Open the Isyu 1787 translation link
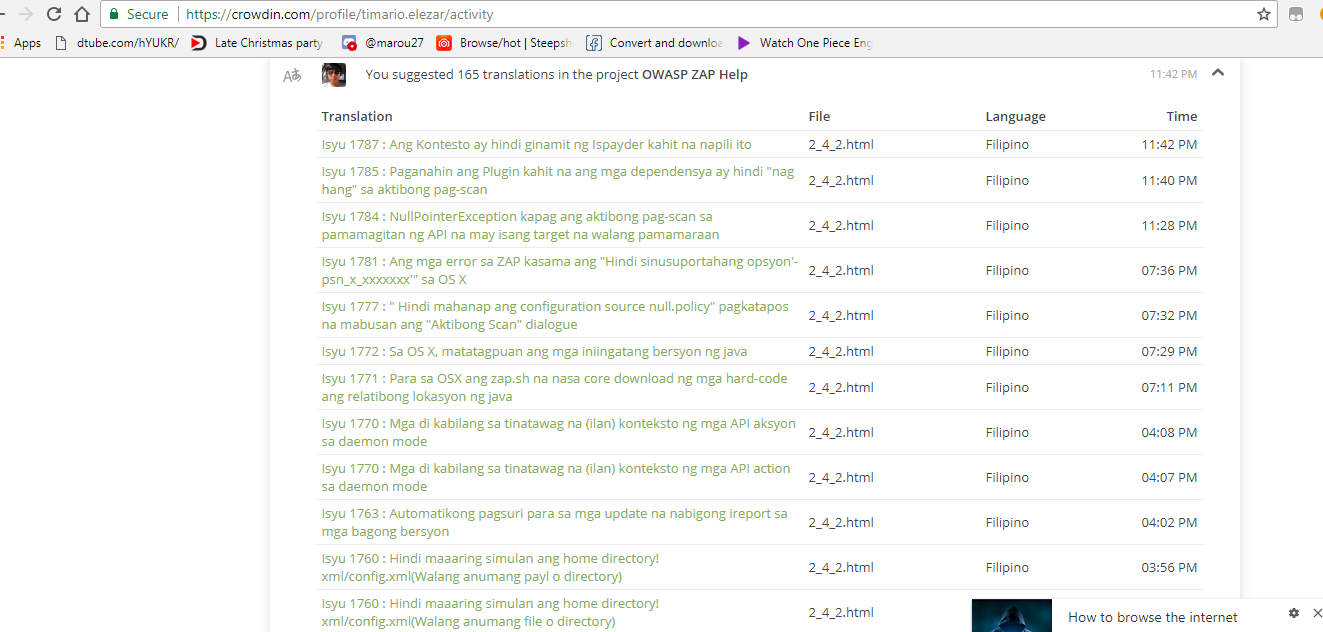The image size is (1323, 632). coord(536,144)
